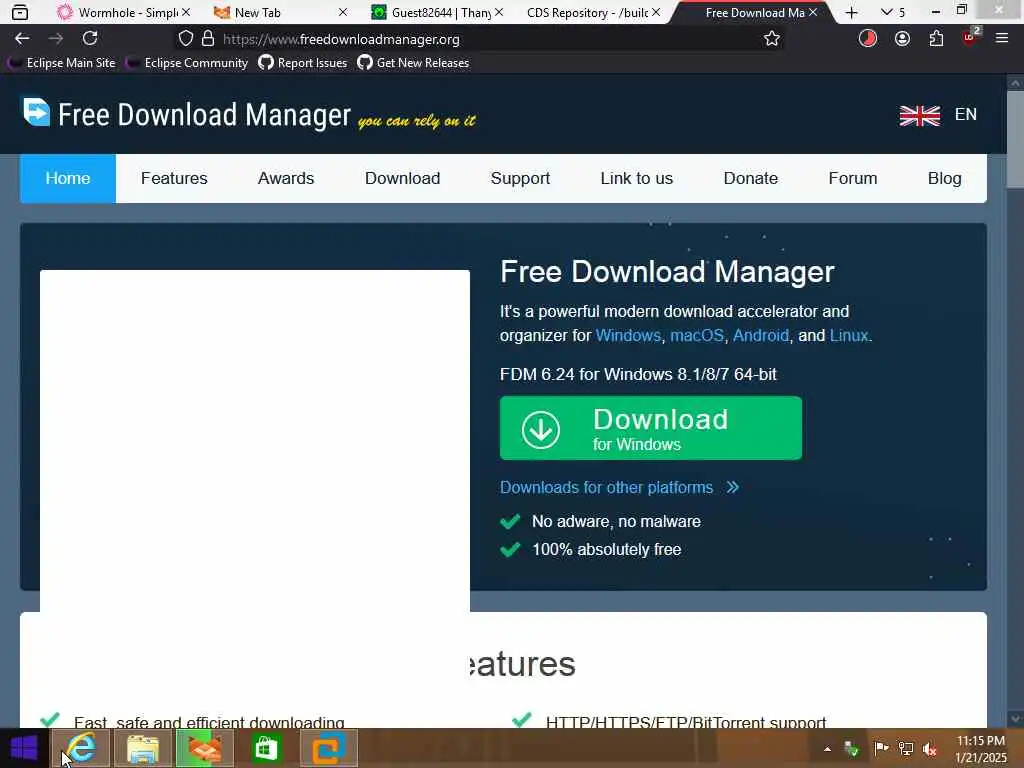Open the Forum navigation item
Screen dimensions: 1024x768
pos(853,178)
